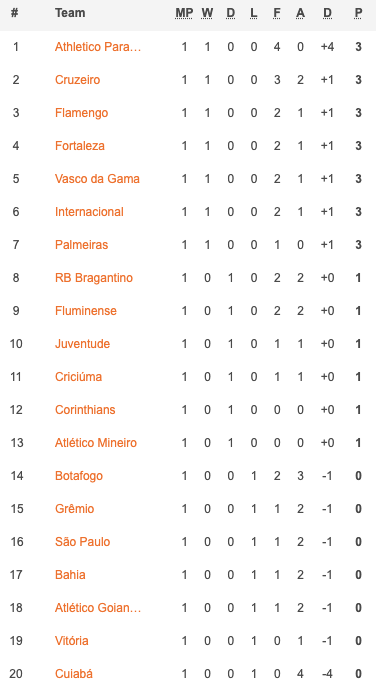
Task: Select Juventude from the table
Action: [82, 344]
